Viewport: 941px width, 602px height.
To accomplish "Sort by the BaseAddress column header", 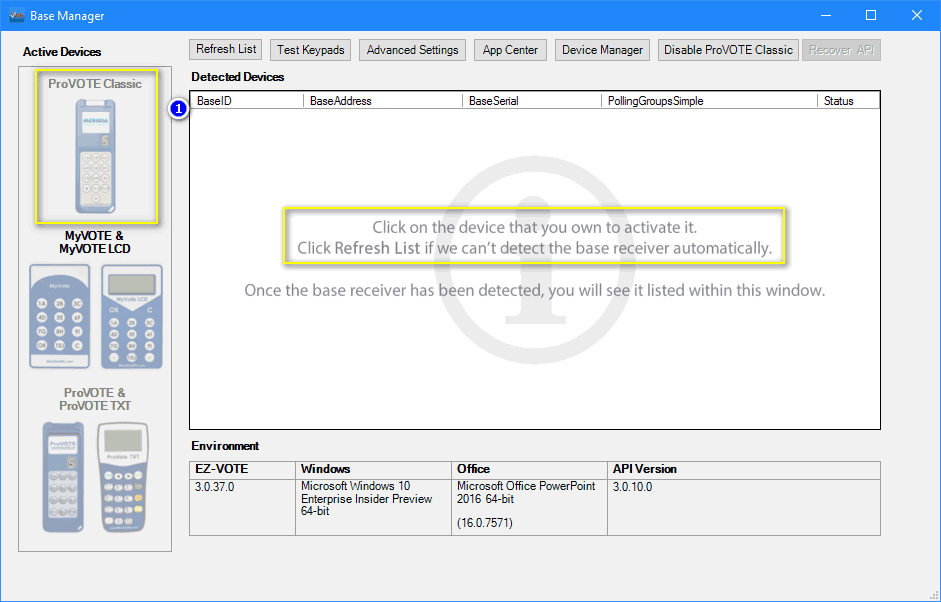I will [x=383, y=101].
